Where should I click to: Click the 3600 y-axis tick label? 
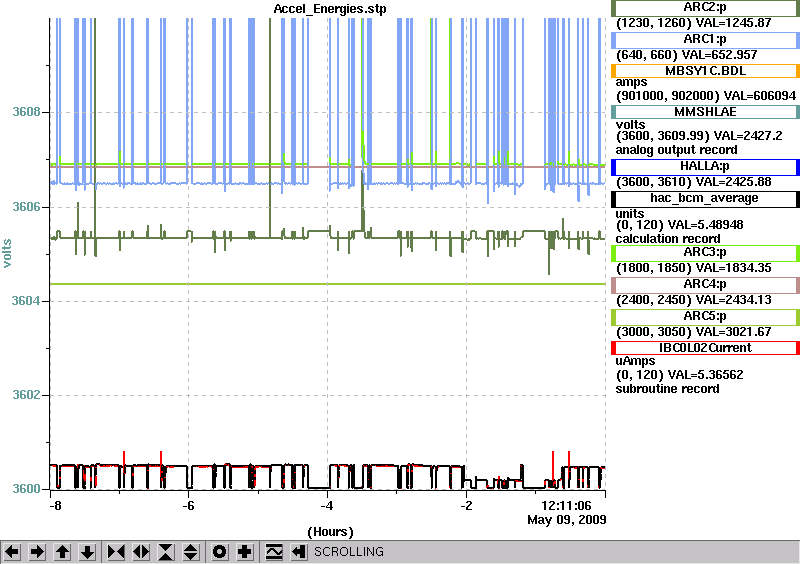[26, 489]
